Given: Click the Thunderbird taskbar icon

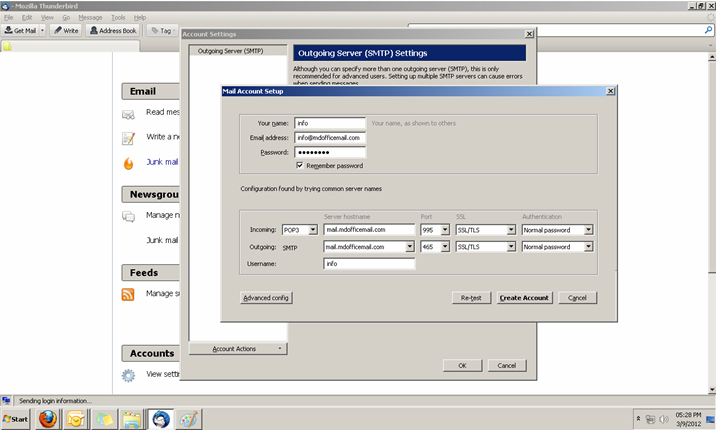Looking at the screenshot, I should tap(159, 420).
